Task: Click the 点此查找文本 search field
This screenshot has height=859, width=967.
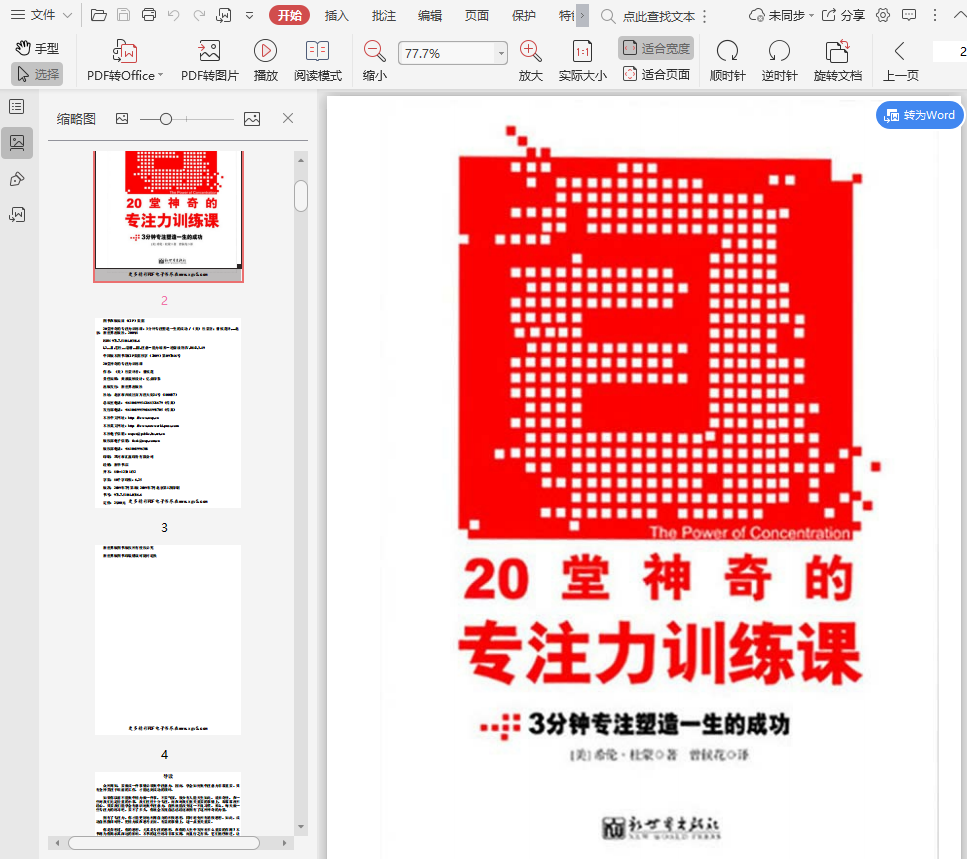Action: point(657,17)
